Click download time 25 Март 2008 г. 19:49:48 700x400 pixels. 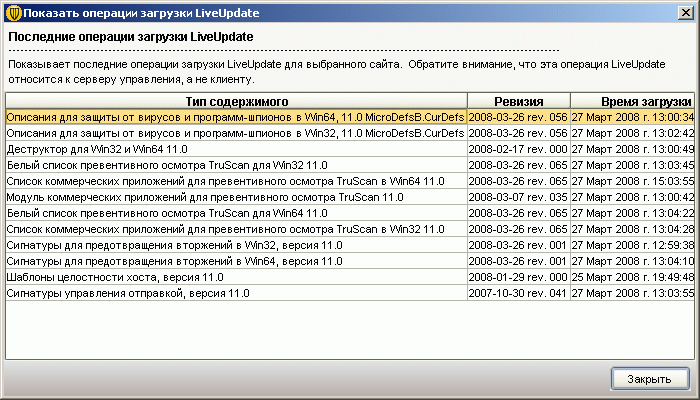coord(633,278)
